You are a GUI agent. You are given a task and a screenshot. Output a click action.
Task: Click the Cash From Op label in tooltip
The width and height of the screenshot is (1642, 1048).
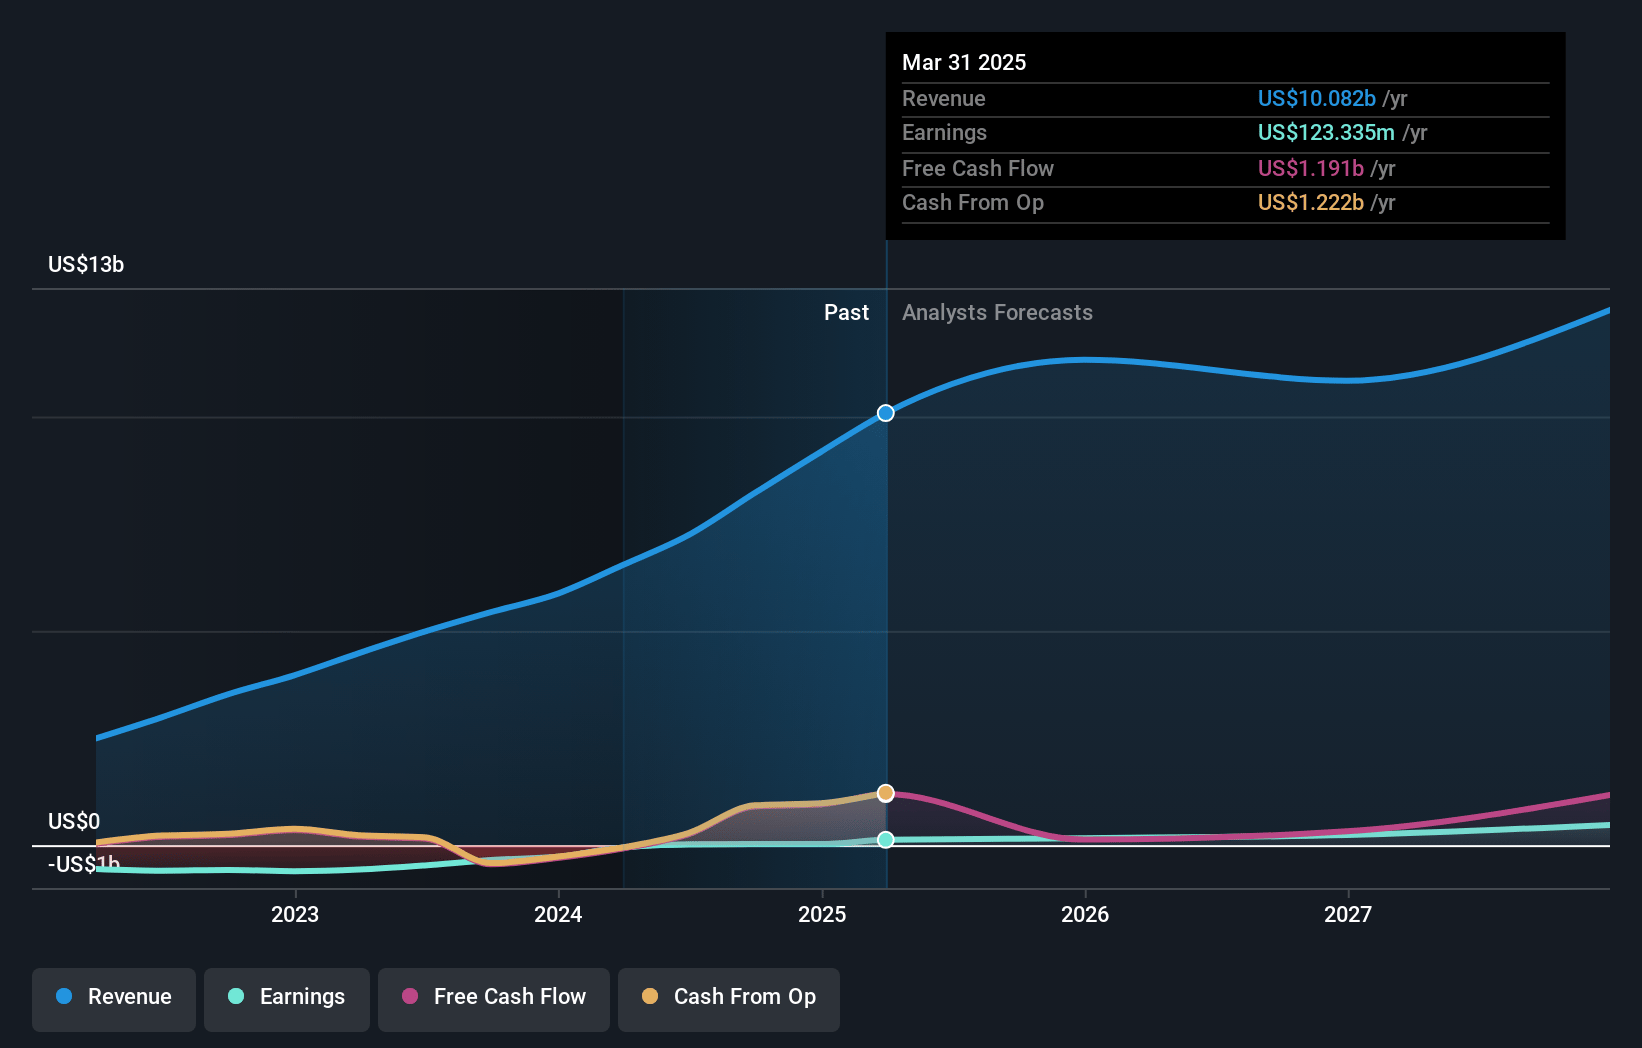tap(972, 202)
